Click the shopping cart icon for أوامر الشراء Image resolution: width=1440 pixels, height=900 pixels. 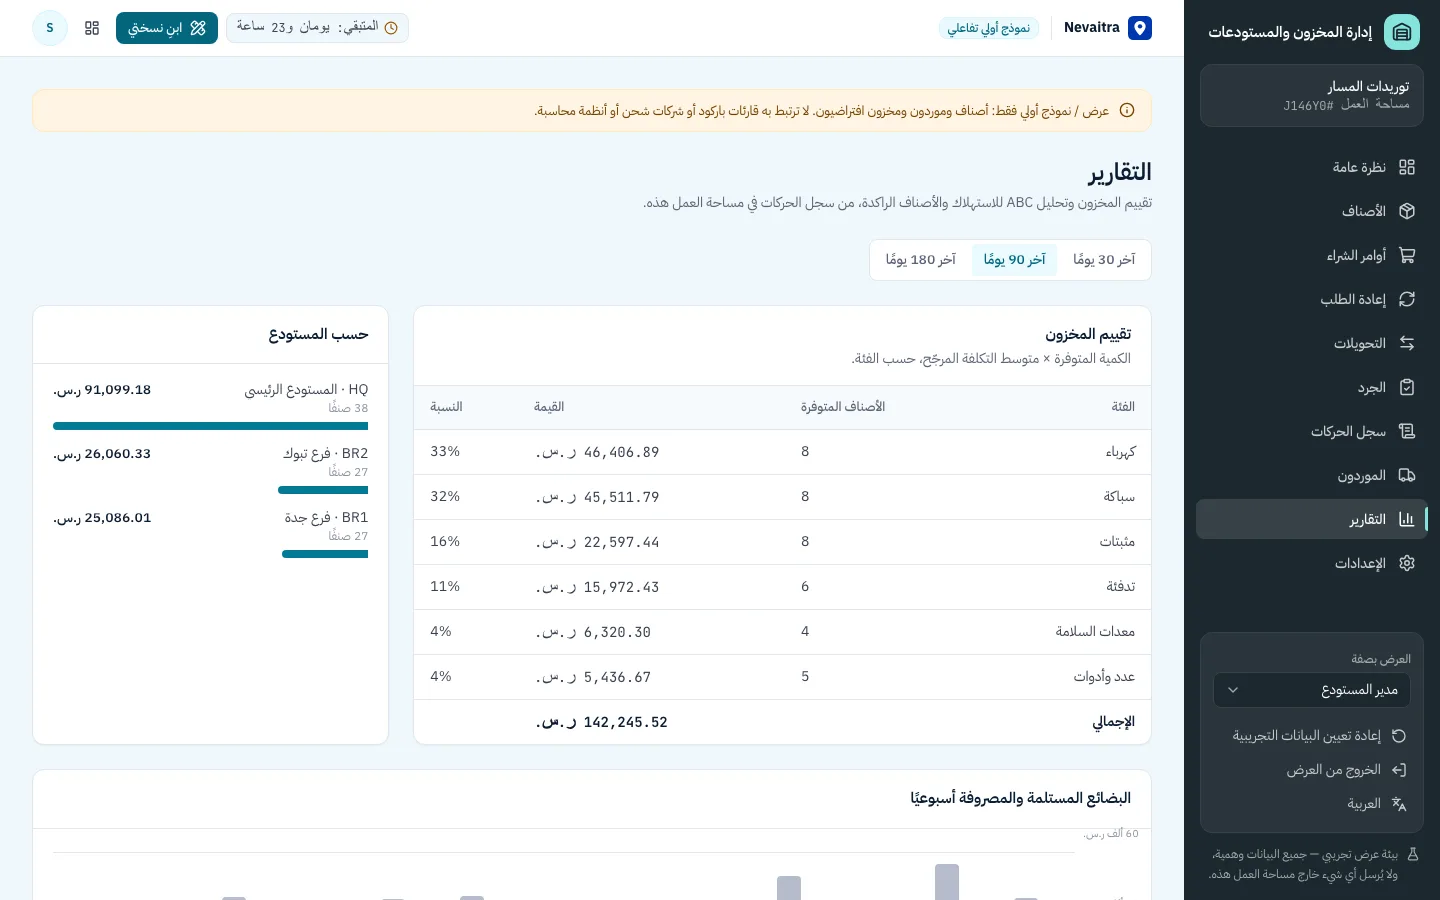point(1407,255)
